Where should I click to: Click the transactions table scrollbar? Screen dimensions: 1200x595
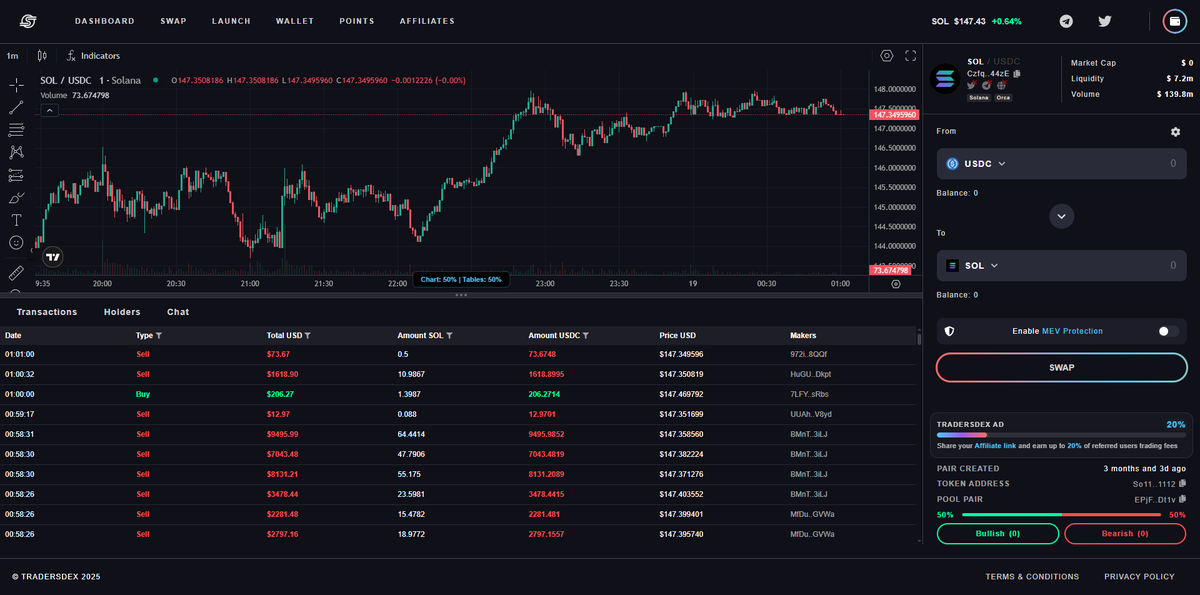(919, 339)
